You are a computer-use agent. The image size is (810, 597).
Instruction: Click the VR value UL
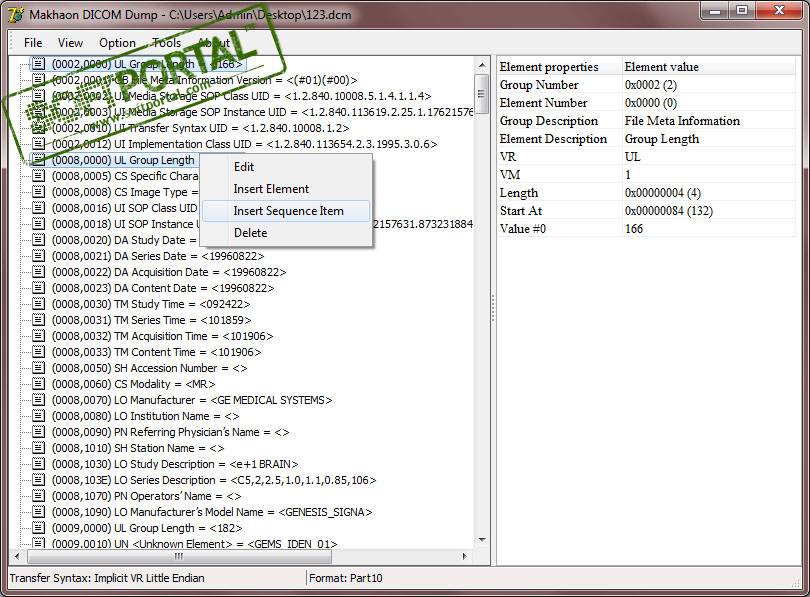point(632,157)
